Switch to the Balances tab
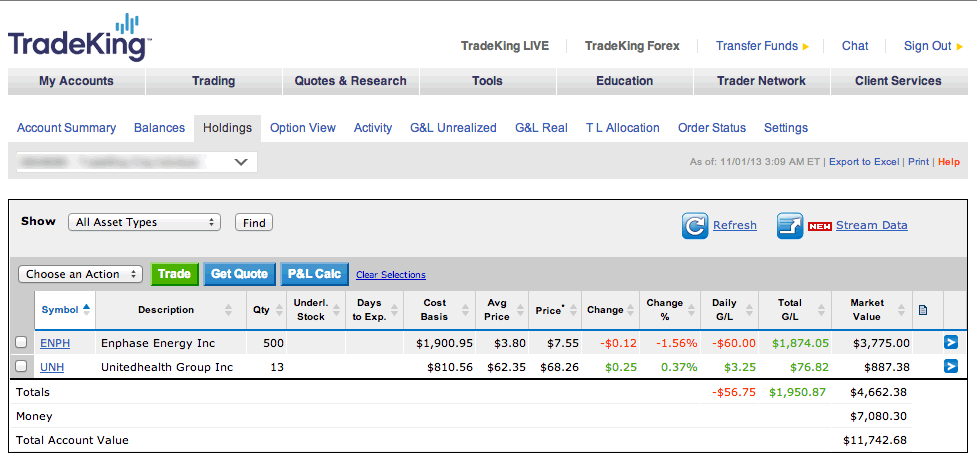 pos(160,128)
